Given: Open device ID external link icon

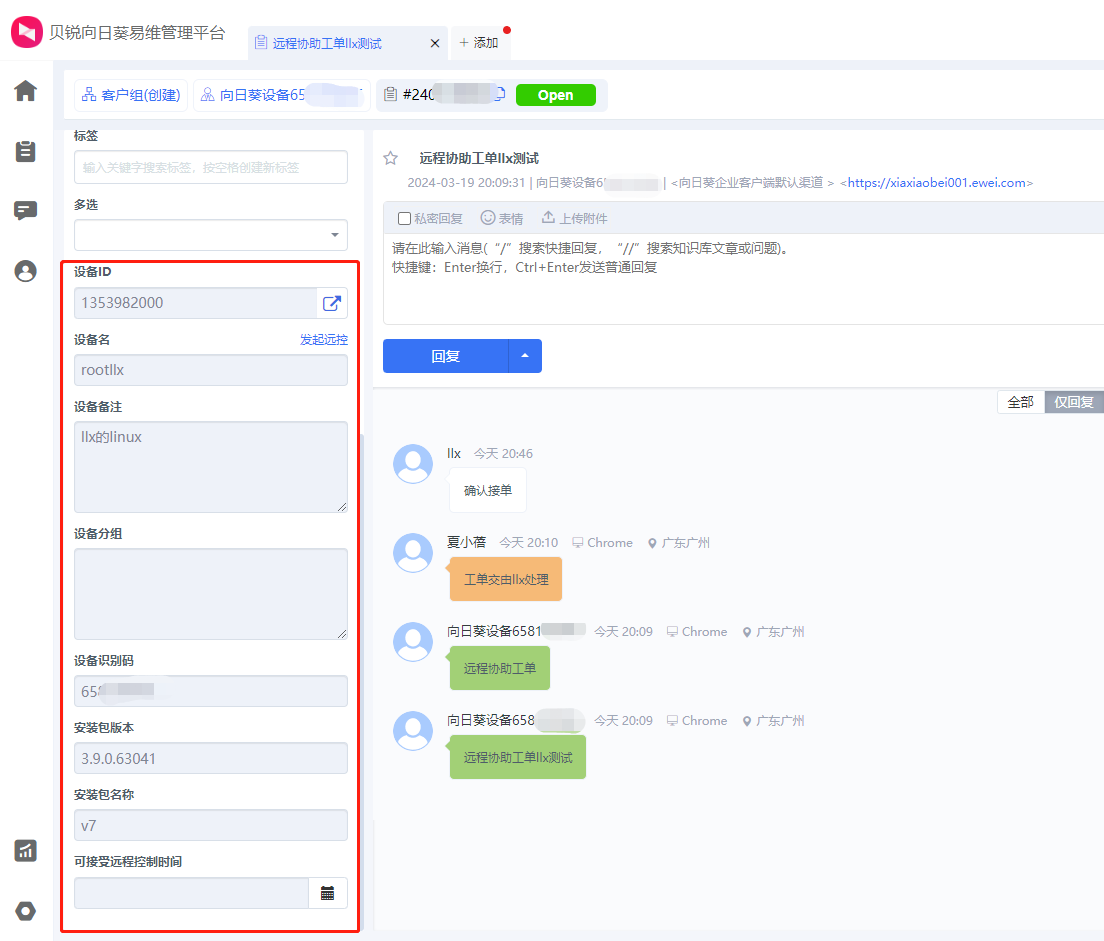Looking at the screenshot, I should 332,303.
